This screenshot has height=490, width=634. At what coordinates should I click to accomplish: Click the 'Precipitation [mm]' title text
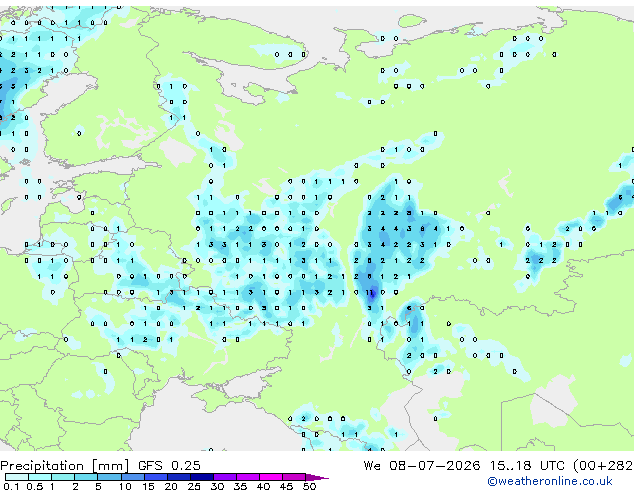pyautogui.click(x=65, y=466)
